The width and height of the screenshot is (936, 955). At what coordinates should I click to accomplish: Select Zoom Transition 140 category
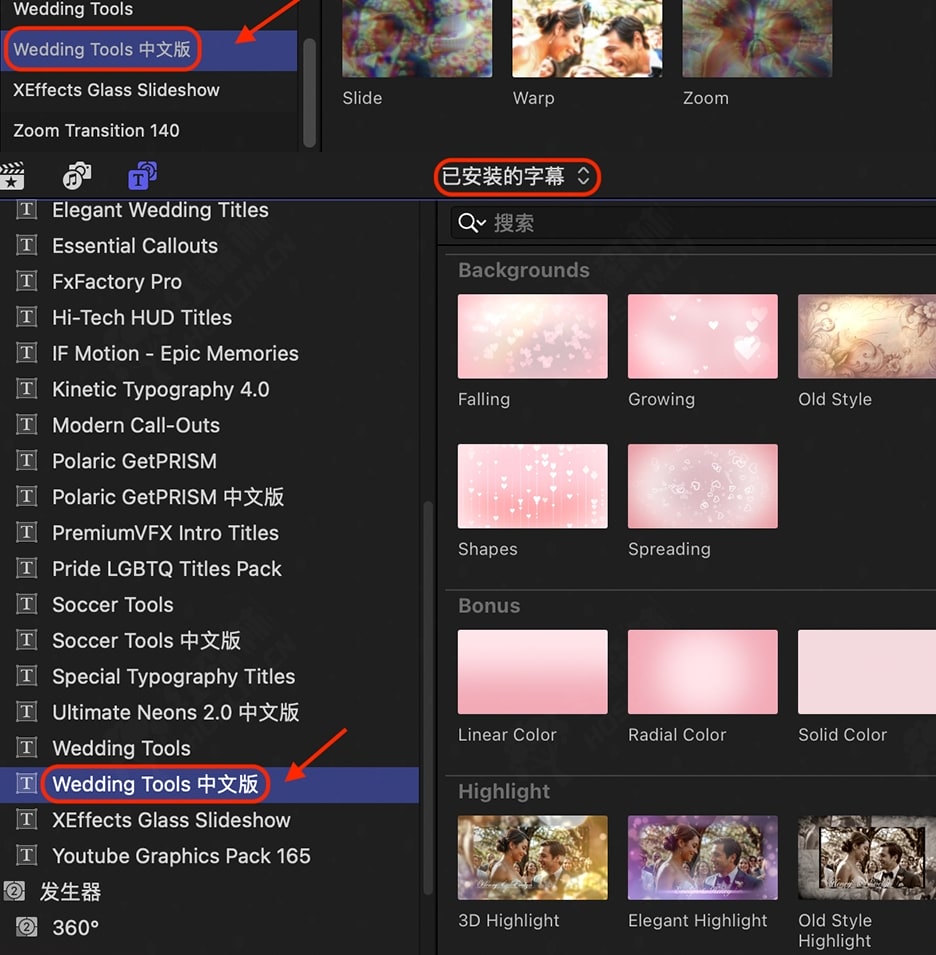point(149,130)
